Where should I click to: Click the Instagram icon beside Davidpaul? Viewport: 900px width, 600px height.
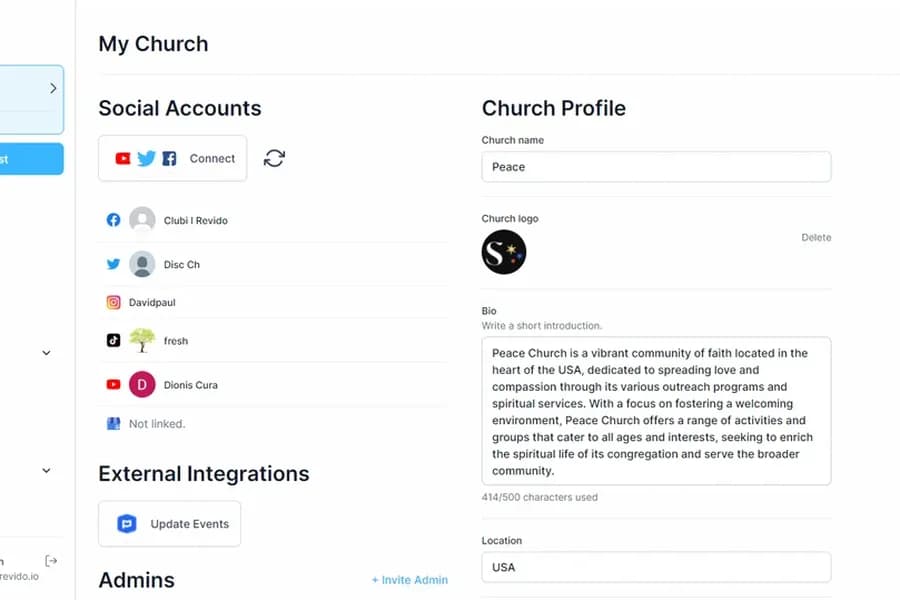point(114,302)
